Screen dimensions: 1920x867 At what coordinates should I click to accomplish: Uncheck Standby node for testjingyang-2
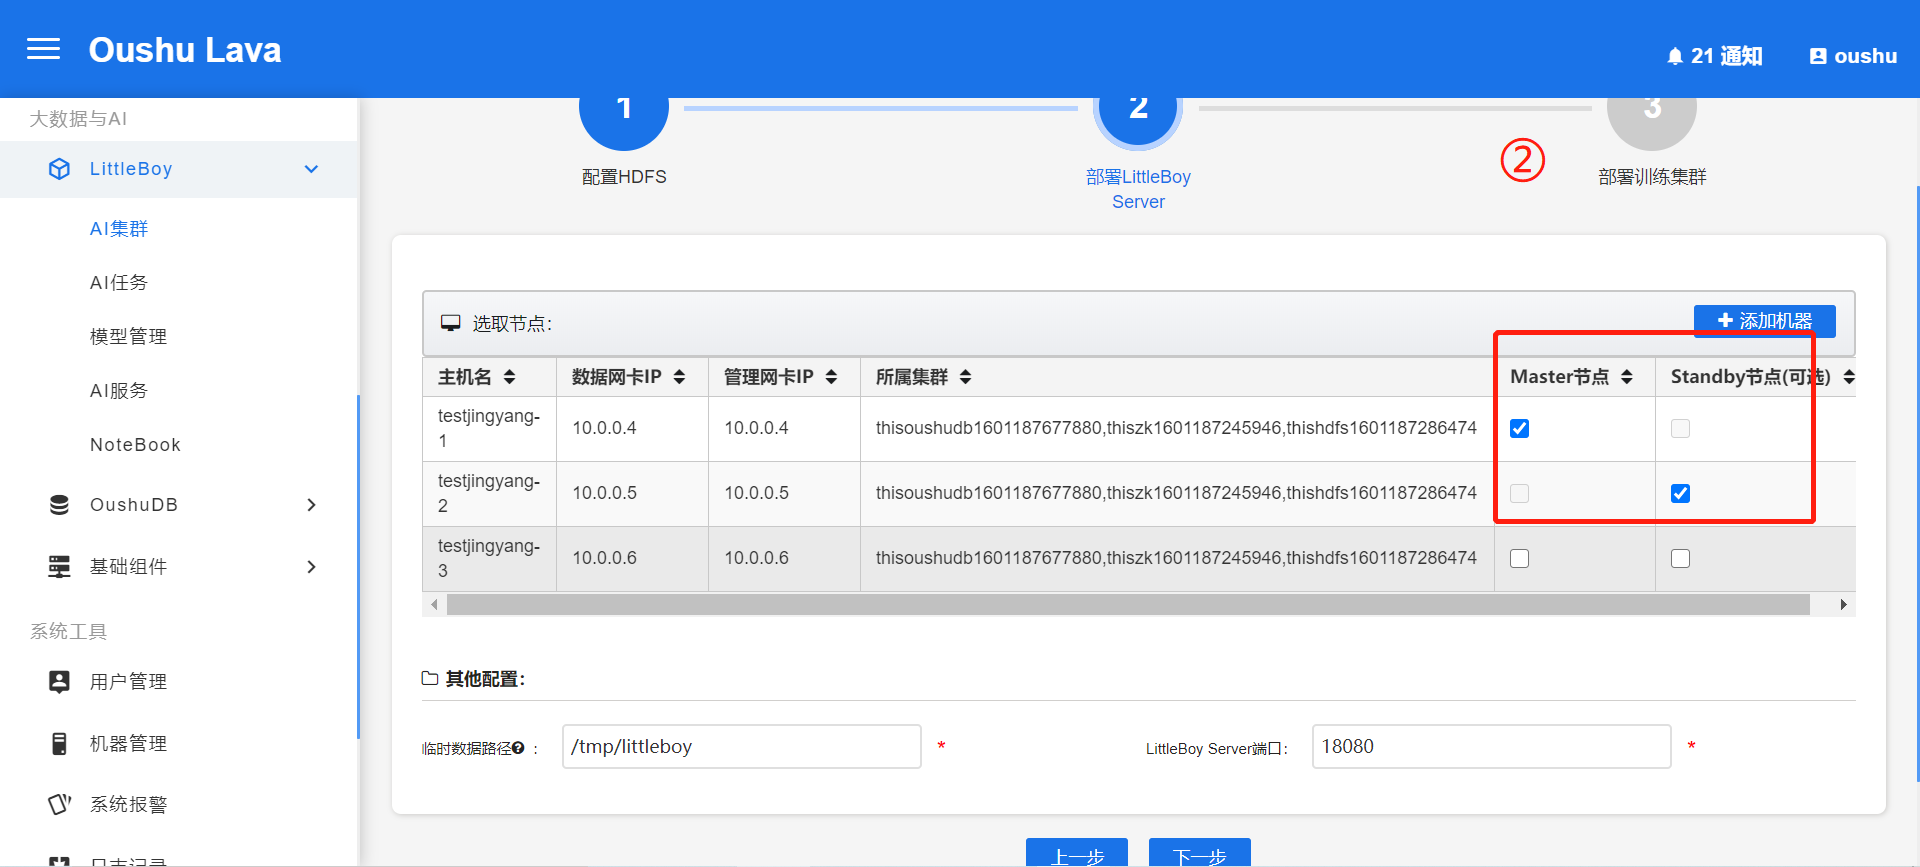point(1680,494)
